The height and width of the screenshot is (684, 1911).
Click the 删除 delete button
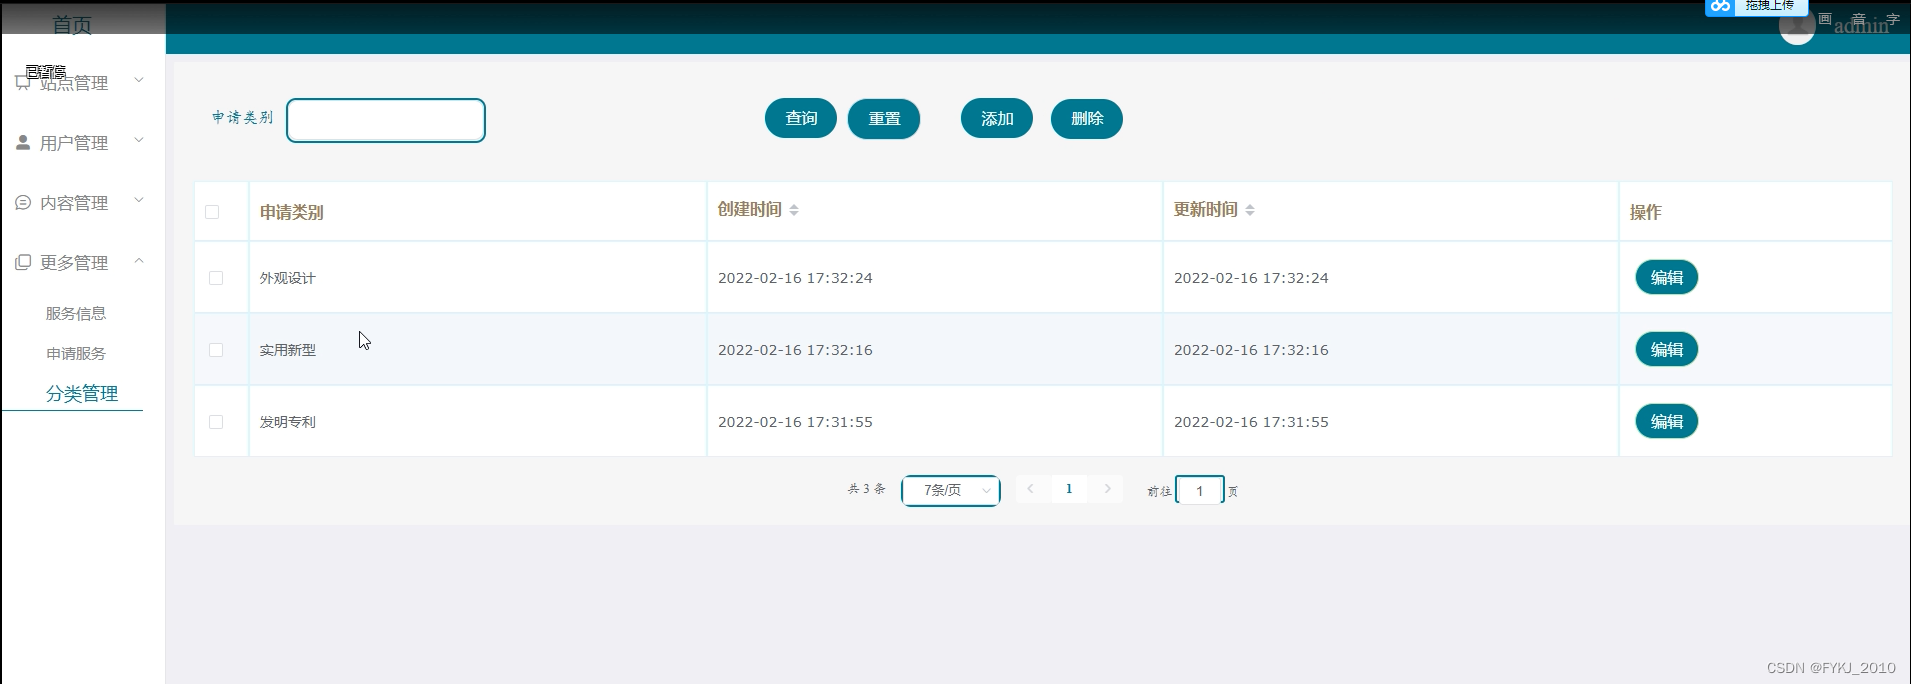[1087, 119]
